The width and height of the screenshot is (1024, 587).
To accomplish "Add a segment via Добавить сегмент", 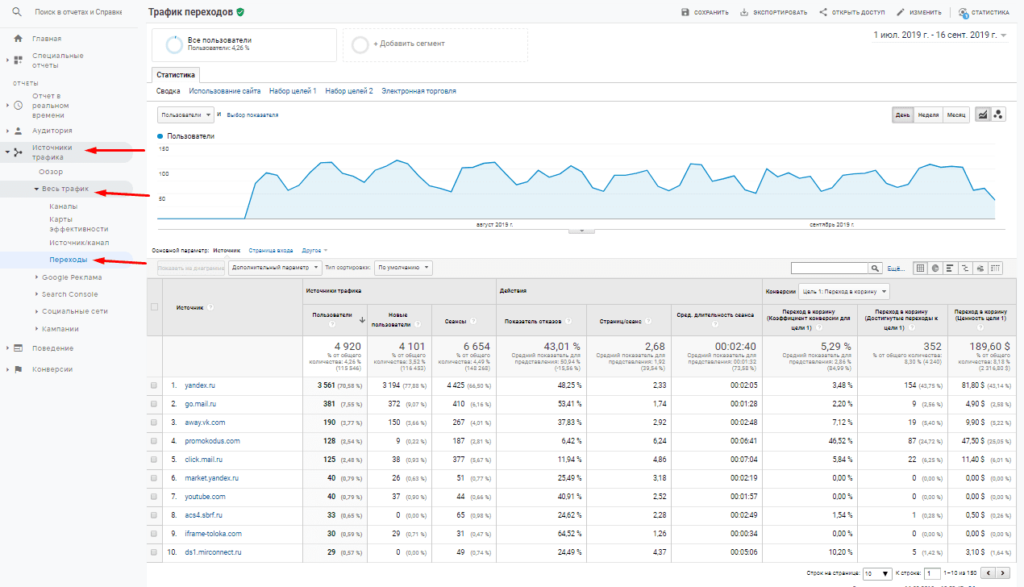I will click(x=408, y=44).
